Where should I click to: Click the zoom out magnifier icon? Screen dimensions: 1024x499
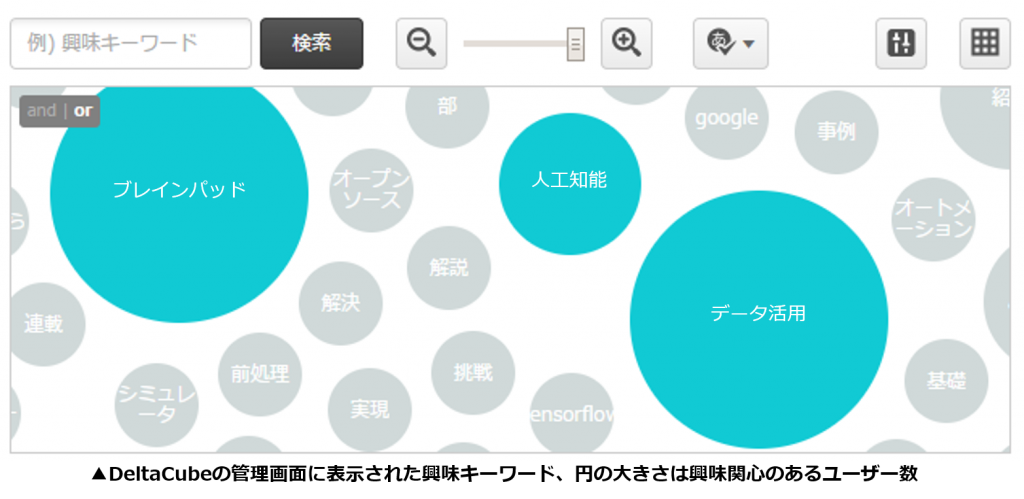421,43
